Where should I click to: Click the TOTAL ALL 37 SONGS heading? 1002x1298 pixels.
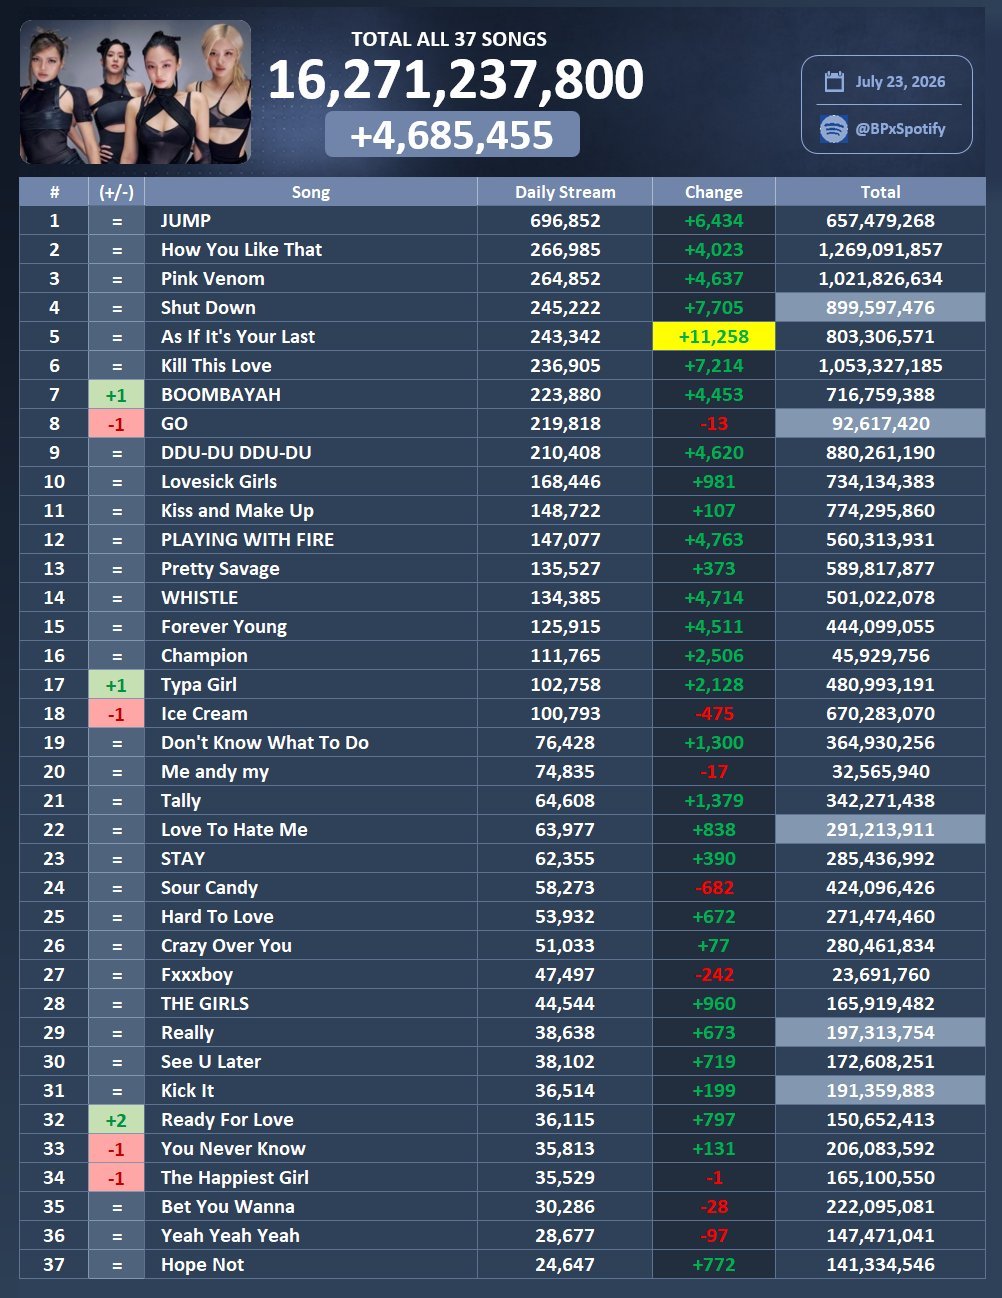[449, 40]
